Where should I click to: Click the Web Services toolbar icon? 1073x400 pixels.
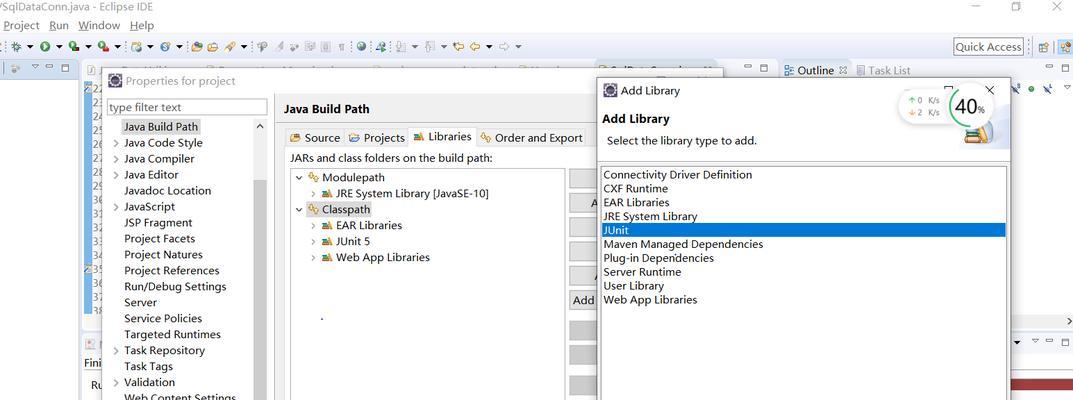[x=166, y=46]
